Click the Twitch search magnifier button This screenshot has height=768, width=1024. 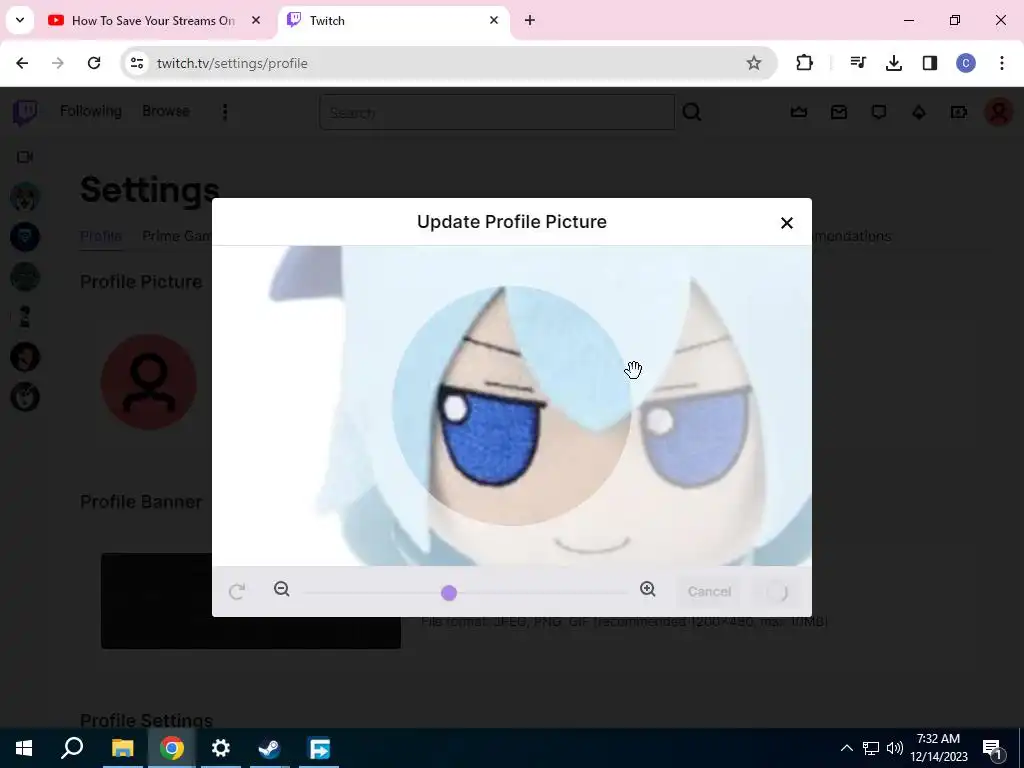point(692,112)
